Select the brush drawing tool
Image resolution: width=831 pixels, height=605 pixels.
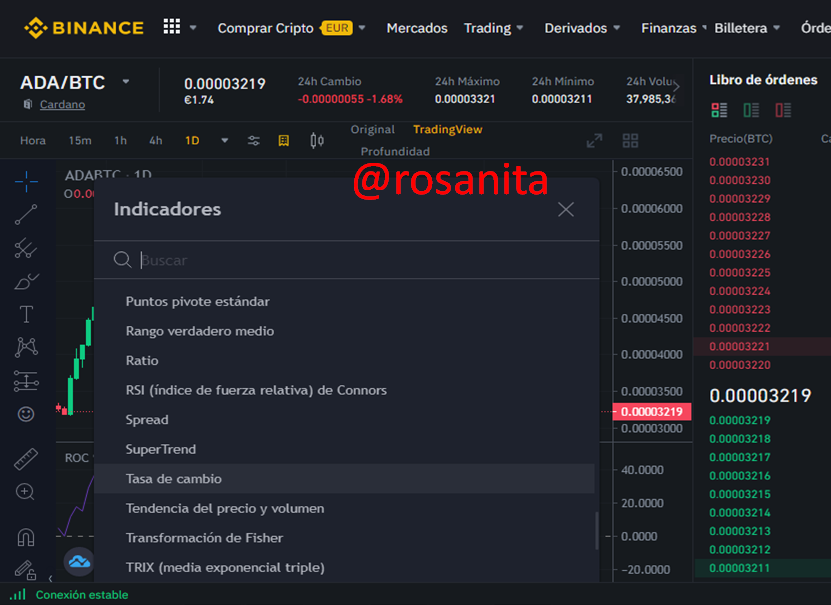[26, 281]
